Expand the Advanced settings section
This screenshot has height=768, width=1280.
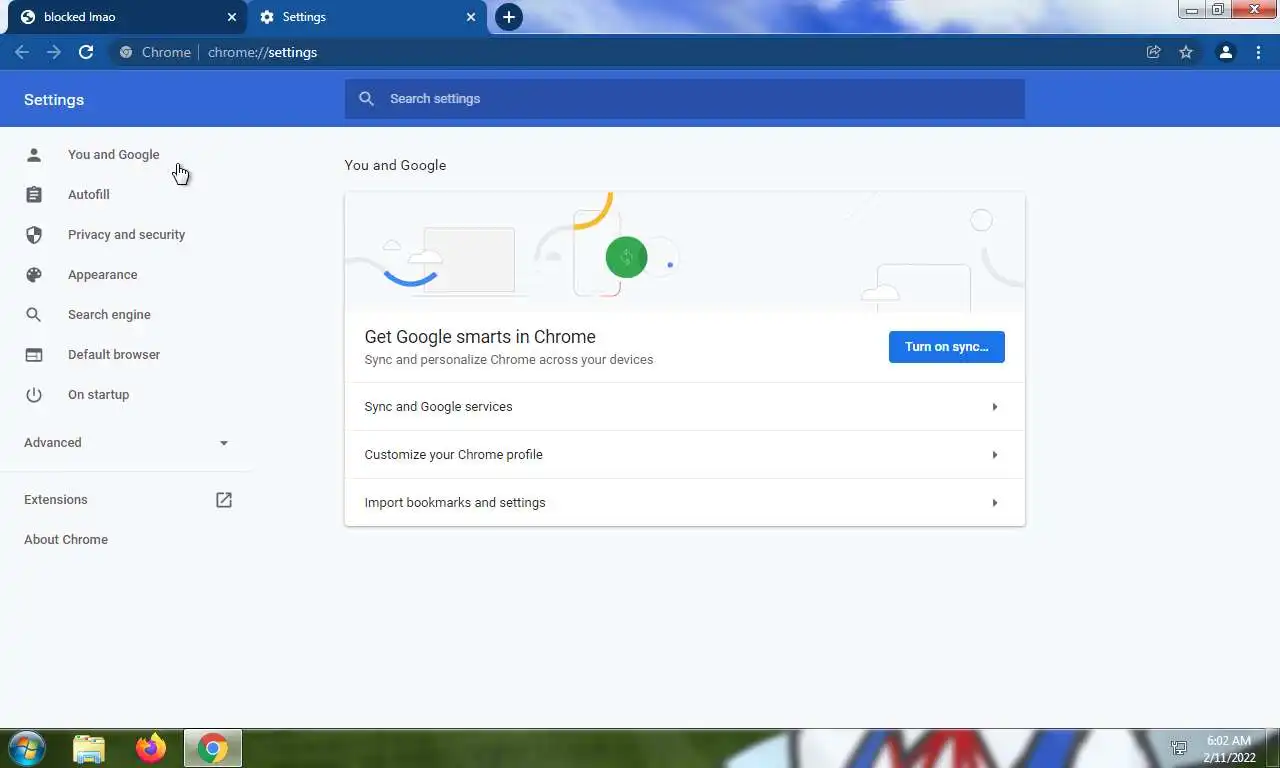pyautogui.click(x=125, y=442)
